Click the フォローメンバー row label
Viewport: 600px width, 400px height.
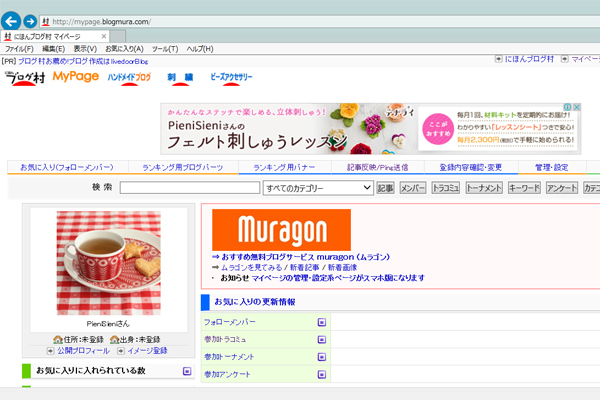pos(230,322)
